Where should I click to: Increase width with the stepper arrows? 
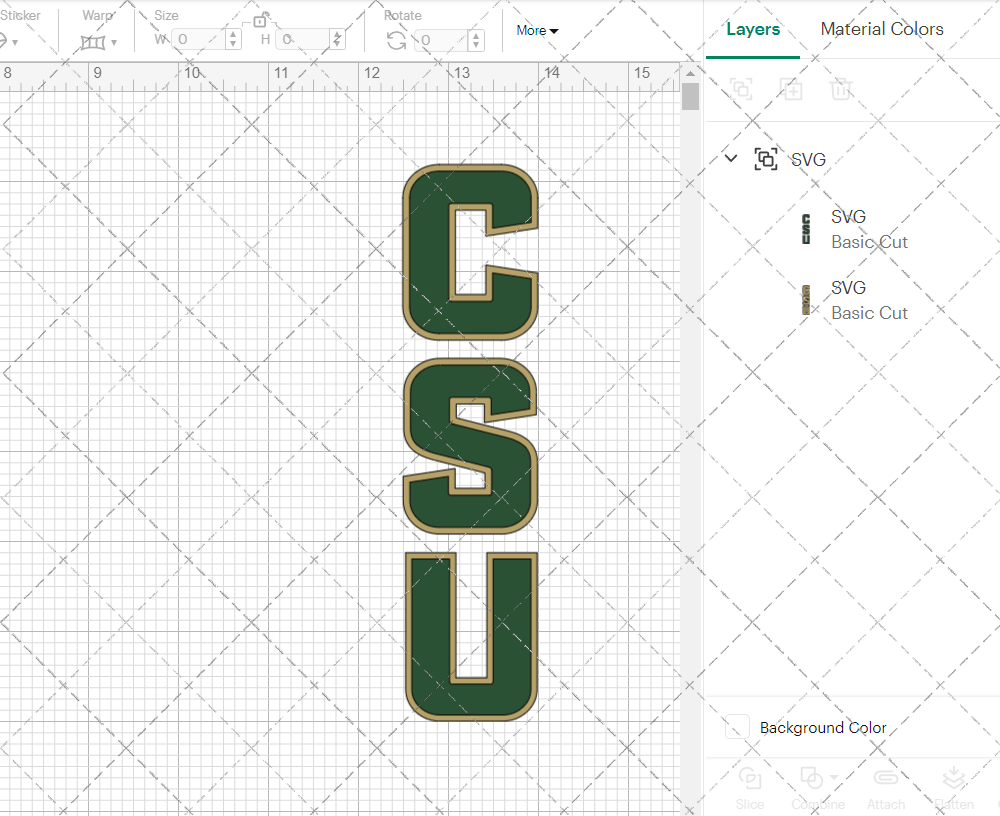click(x=233, y=40)
